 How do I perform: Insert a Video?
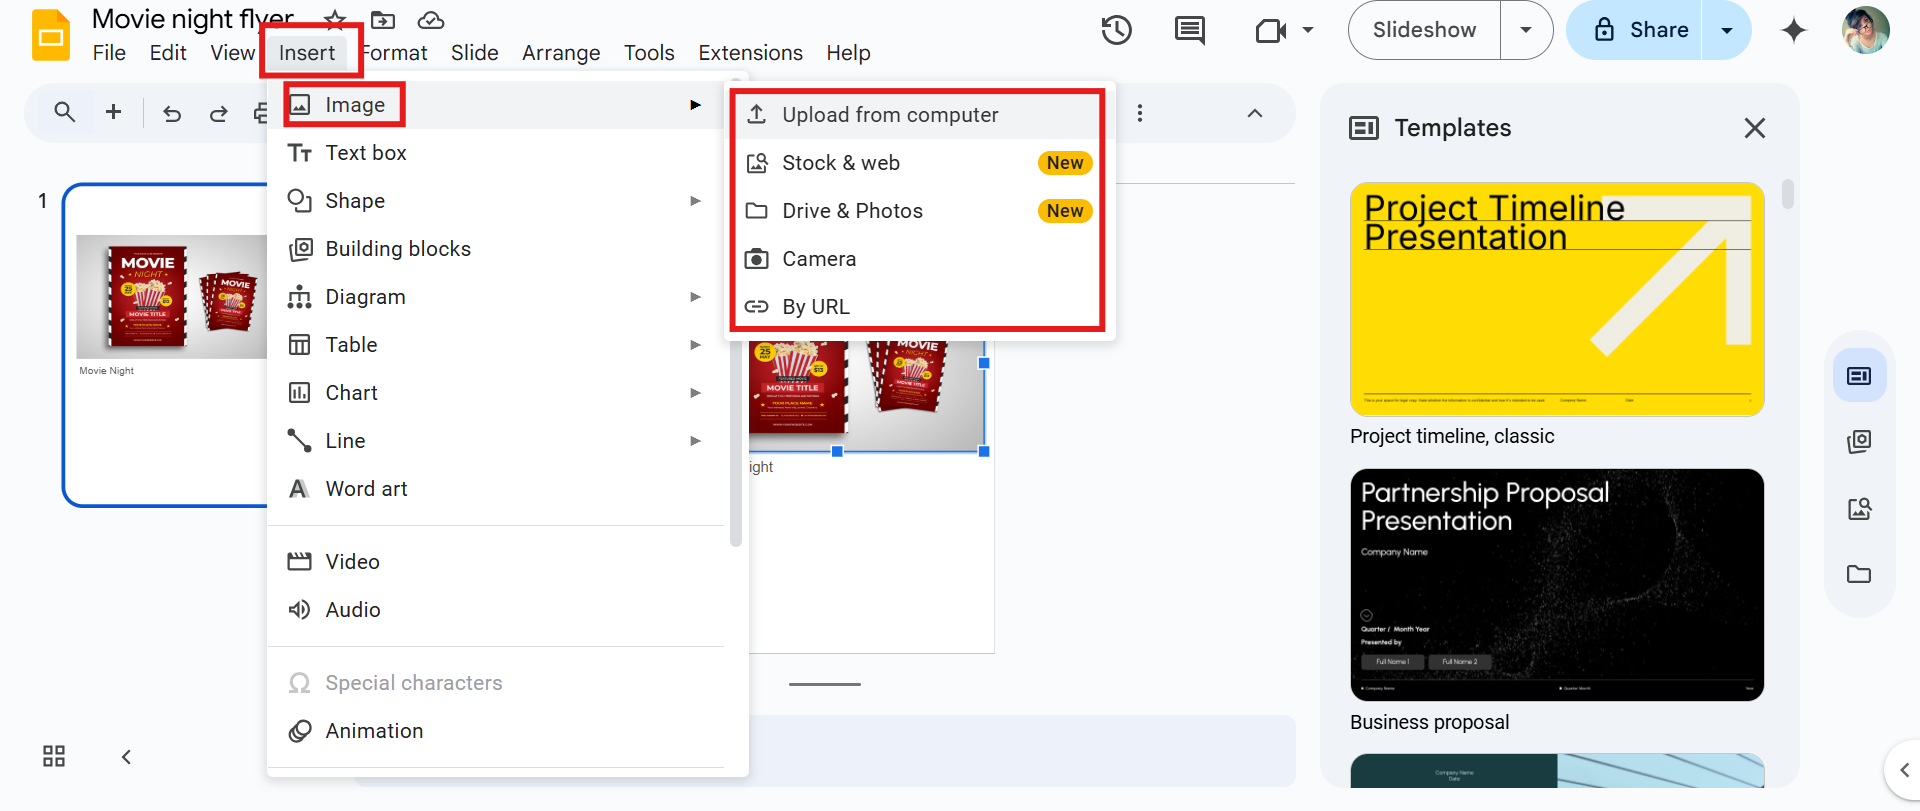(x=496, y=562)
